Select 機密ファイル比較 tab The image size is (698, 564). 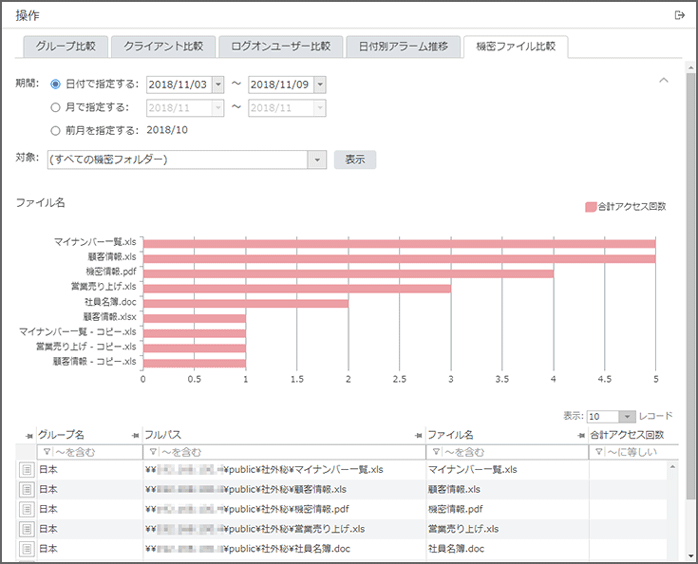(515, 46)
